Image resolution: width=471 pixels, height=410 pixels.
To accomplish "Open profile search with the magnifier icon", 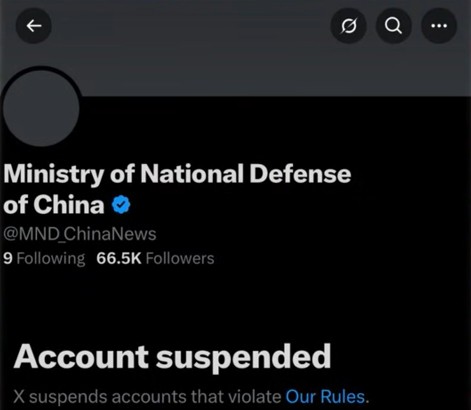I will pyautogui.click(x=394, y=26).
